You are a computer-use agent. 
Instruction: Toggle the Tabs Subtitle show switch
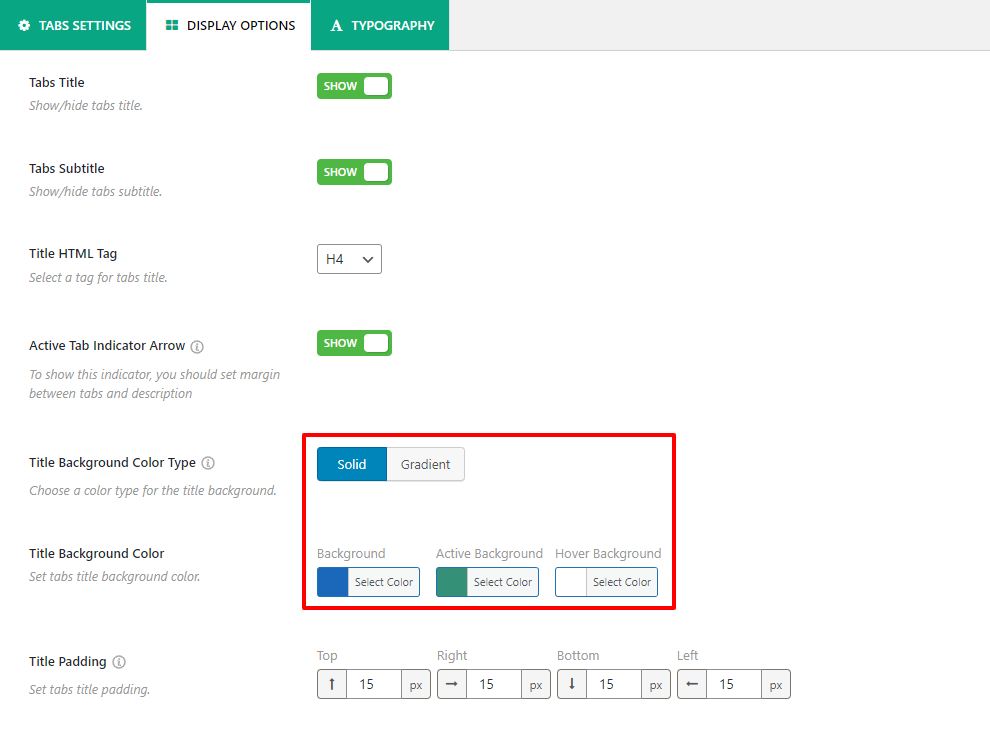tap(354, 172)
